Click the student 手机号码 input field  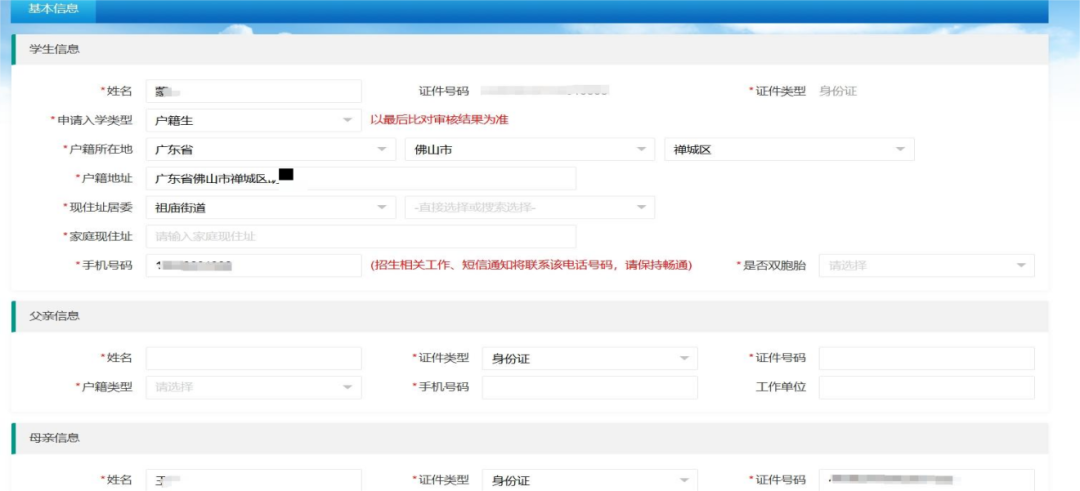coord(253,265)
